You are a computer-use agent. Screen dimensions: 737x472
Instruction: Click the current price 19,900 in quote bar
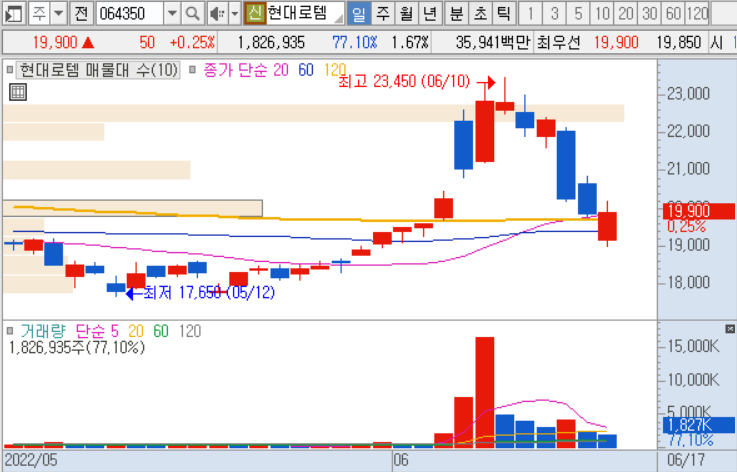[55, 43]
